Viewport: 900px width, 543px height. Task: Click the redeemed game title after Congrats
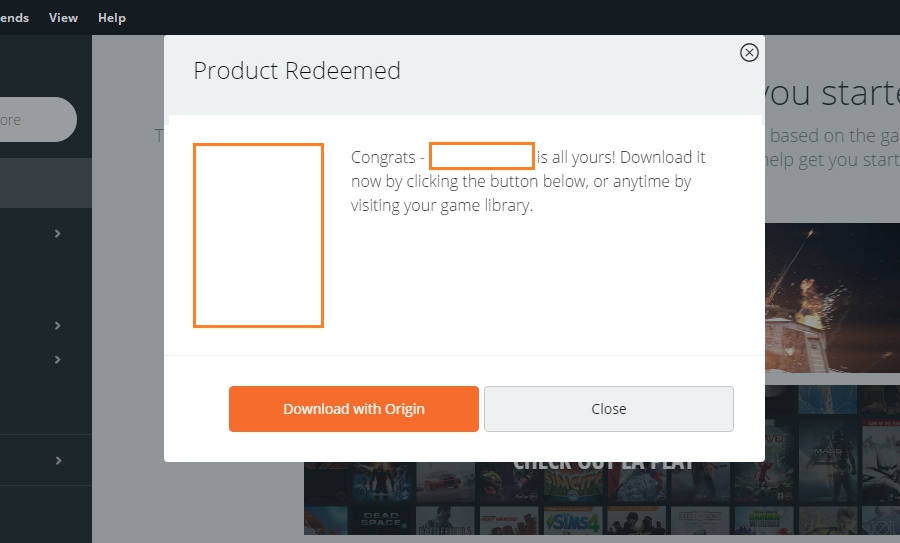point(481,157)
